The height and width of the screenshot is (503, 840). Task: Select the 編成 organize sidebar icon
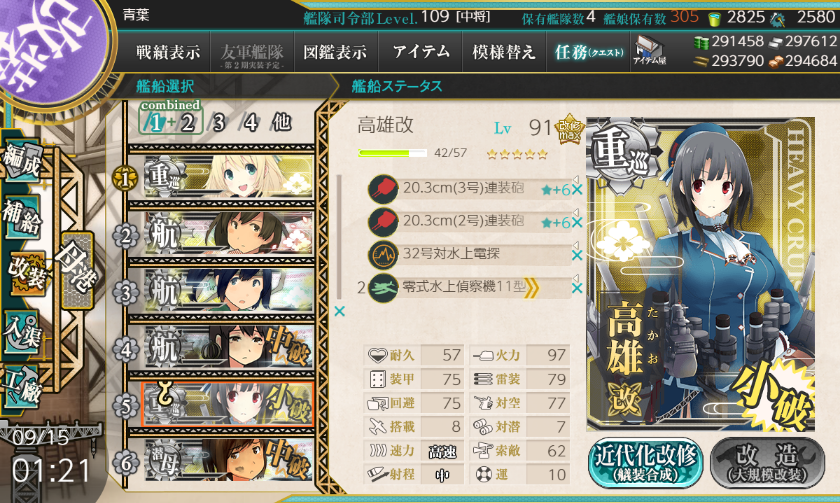pos(22,162)
